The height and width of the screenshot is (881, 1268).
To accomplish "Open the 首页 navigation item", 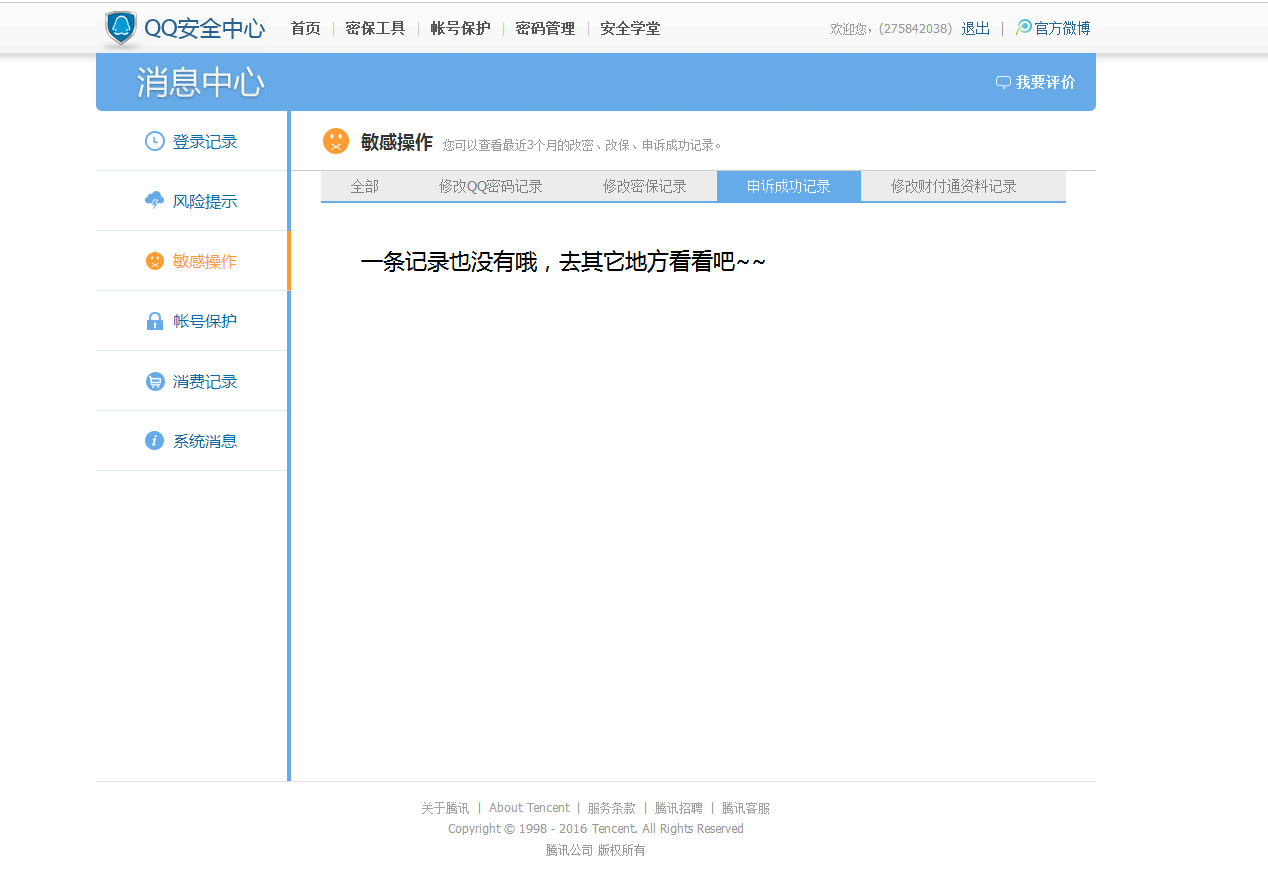I will point(305,28).
